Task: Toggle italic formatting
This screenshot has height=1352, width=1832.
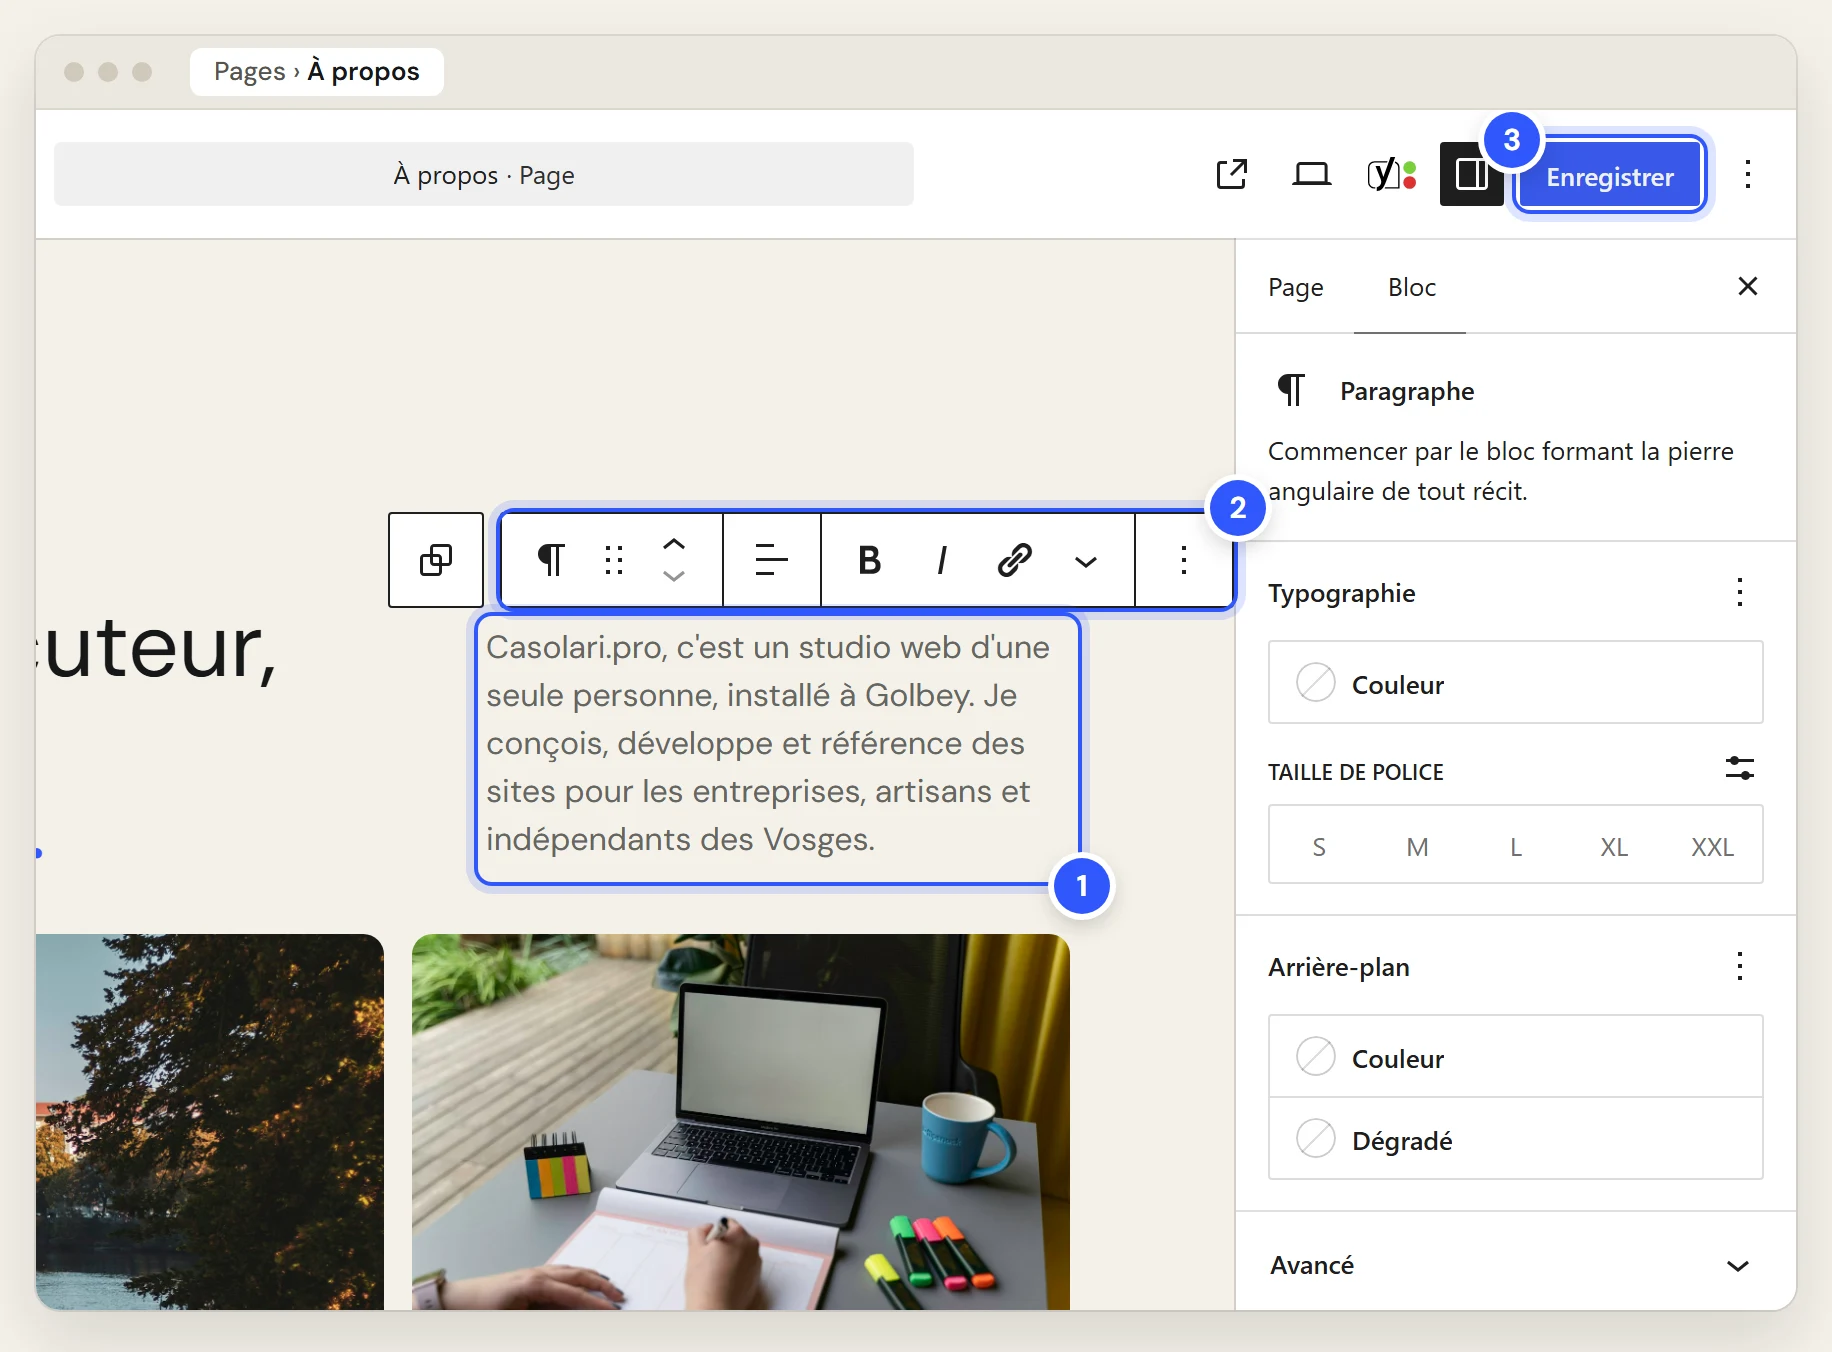Action: tap(942, 560)
